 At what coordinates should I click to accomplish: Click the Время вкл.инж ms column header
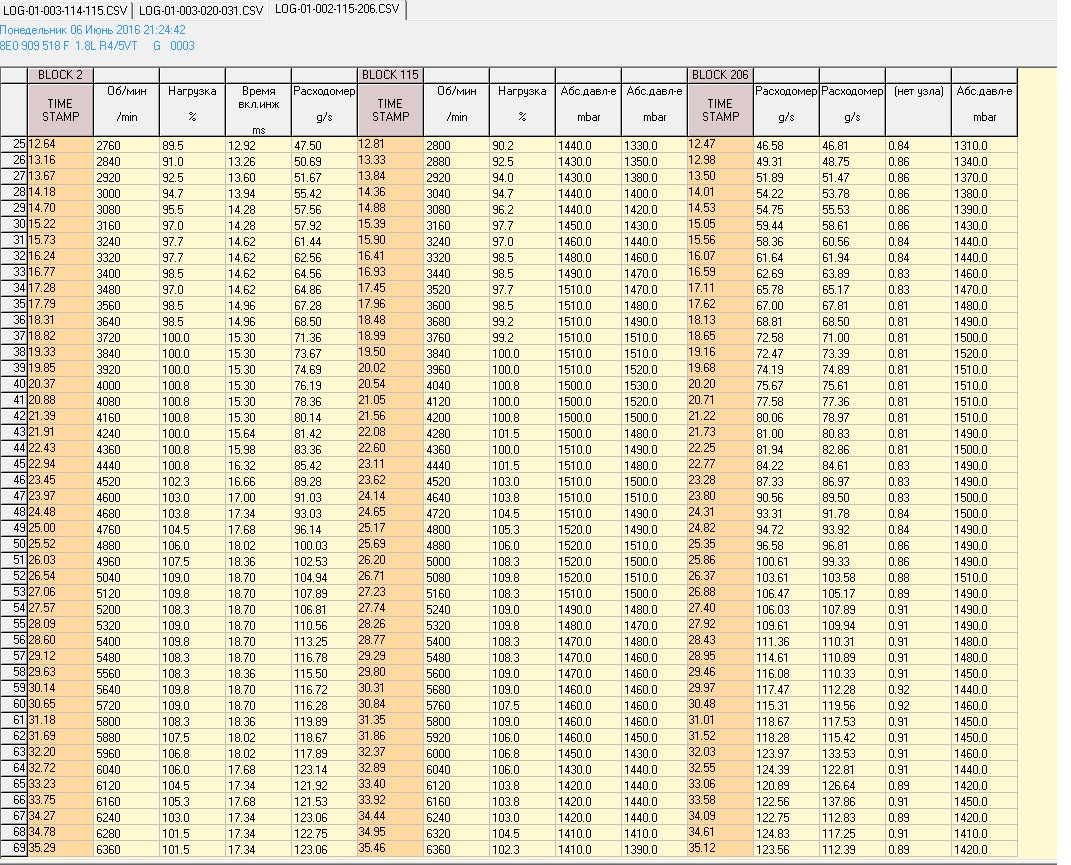coord(258,110)
